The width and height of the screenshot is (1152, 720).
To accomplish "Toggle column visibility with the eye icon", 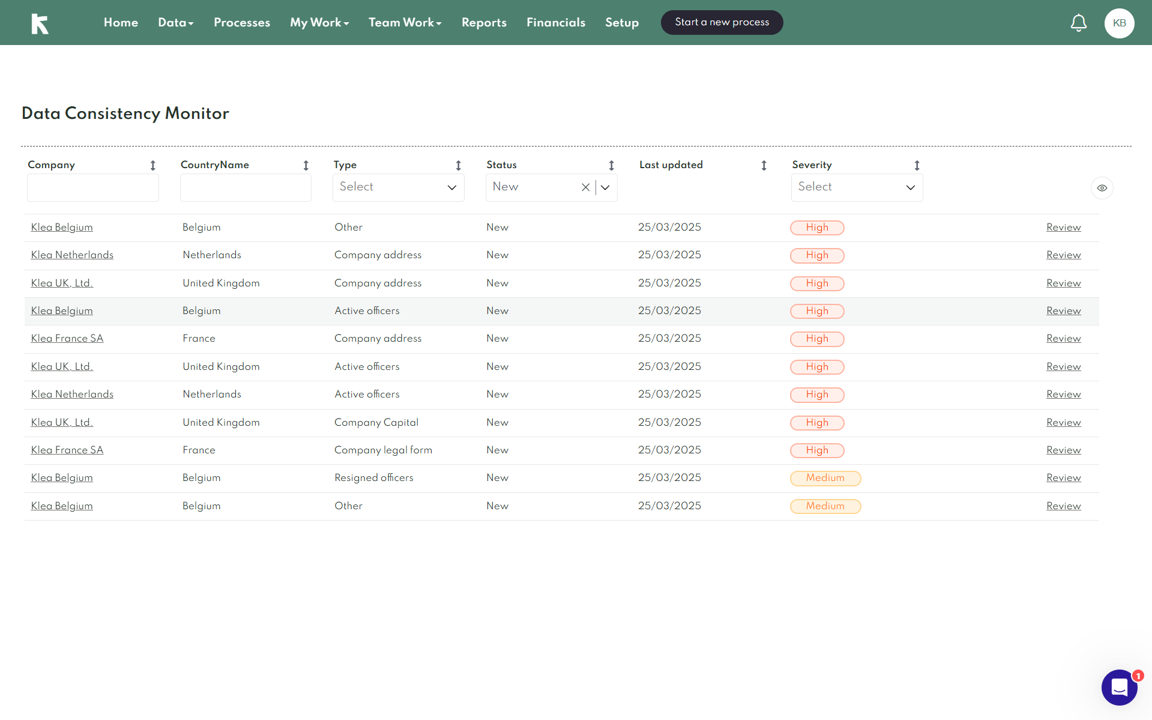I will (1102, 187).
